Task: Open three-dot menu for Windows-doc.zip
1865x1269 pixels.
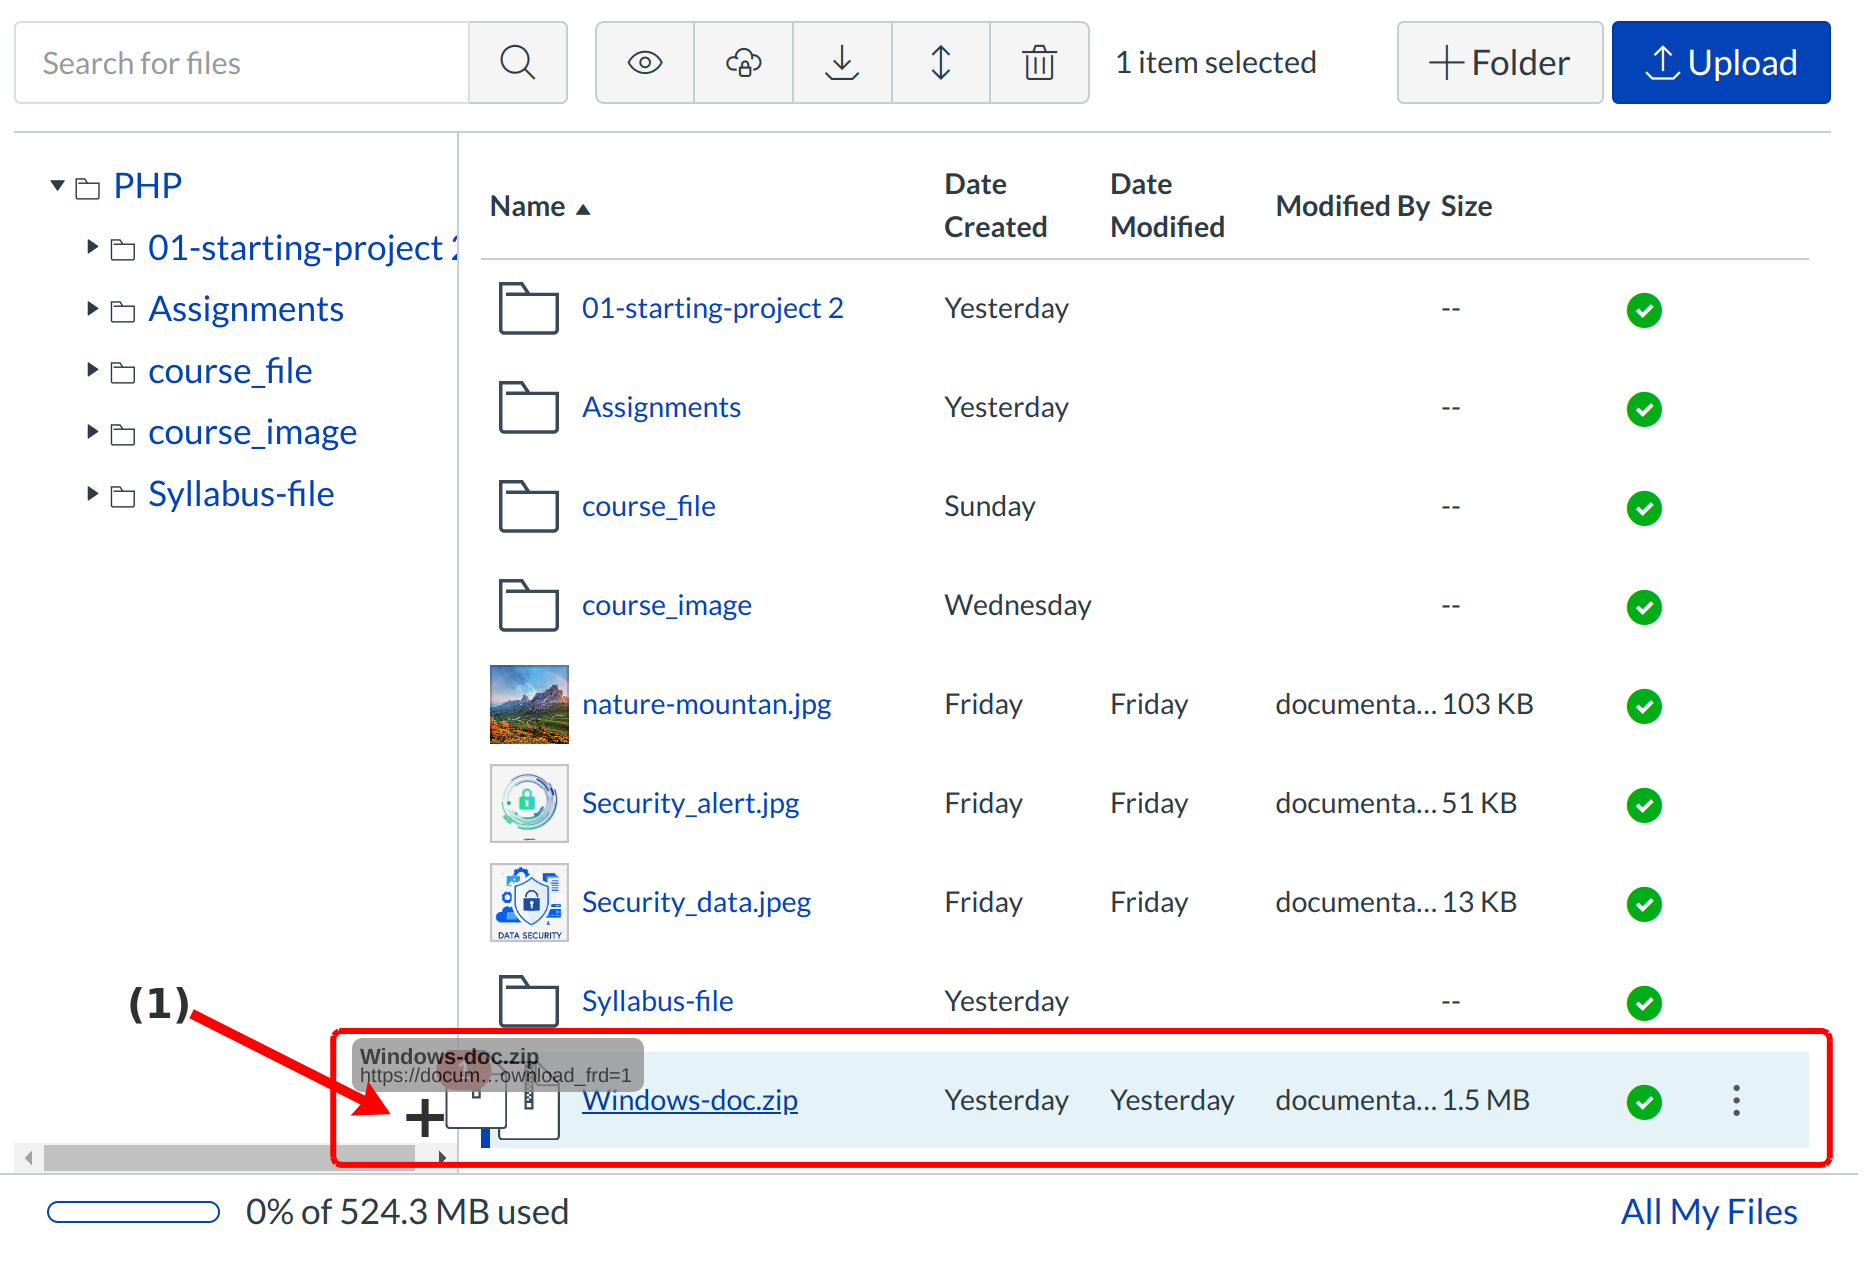Action: point(1736,1101)
